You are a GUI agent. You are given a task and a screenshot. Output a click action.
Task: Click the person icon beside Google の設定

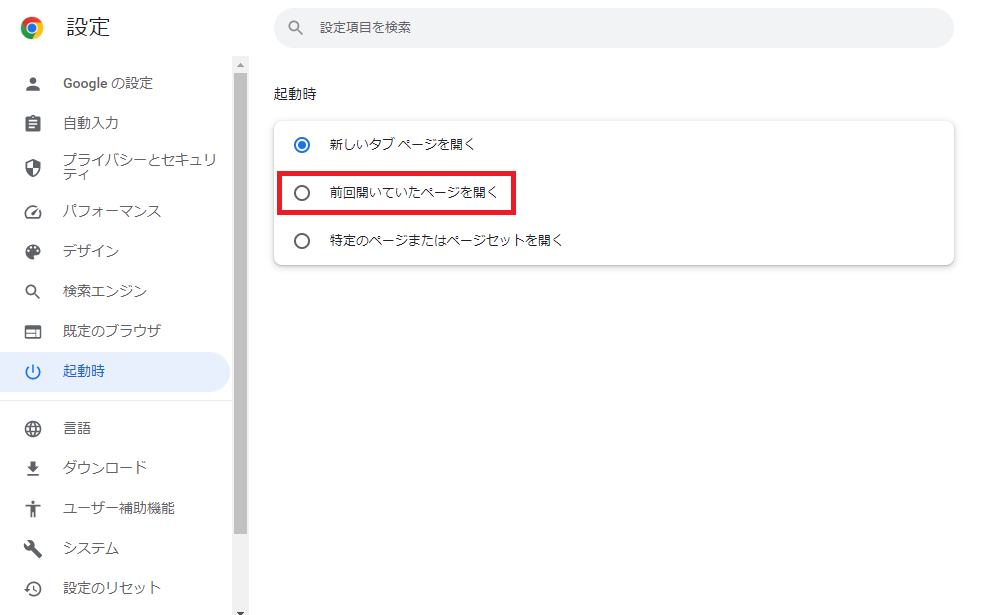tap(33, 84)
